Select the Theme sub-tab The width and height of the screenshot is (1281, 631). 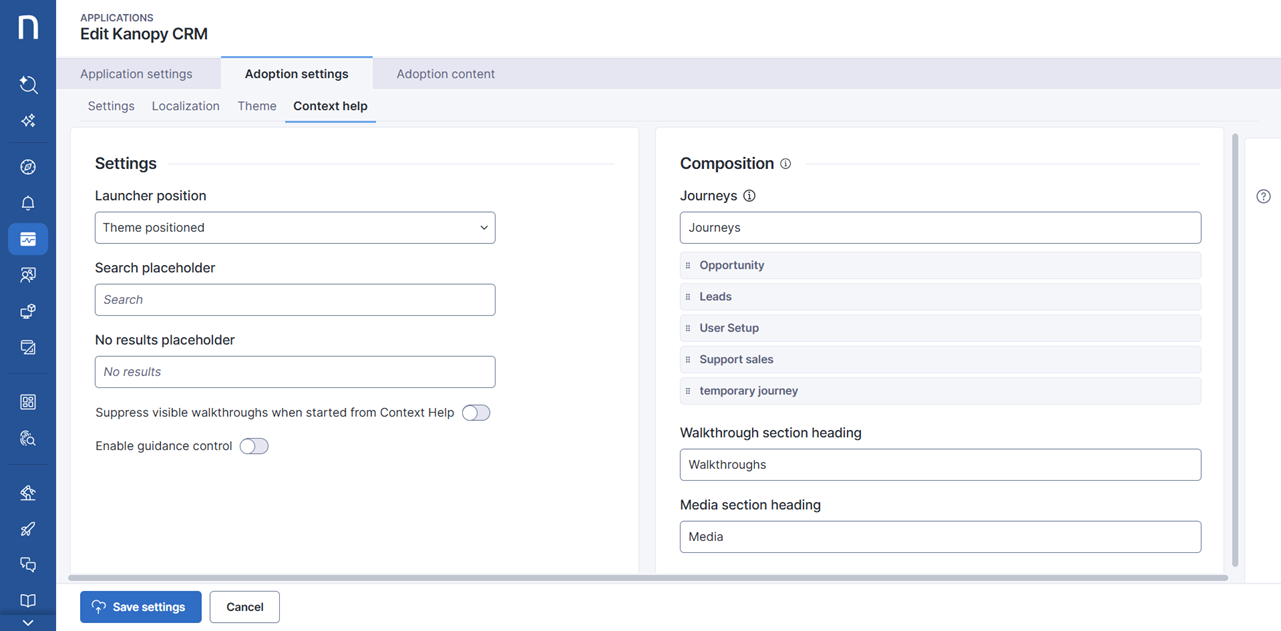(x=257, y=106)
